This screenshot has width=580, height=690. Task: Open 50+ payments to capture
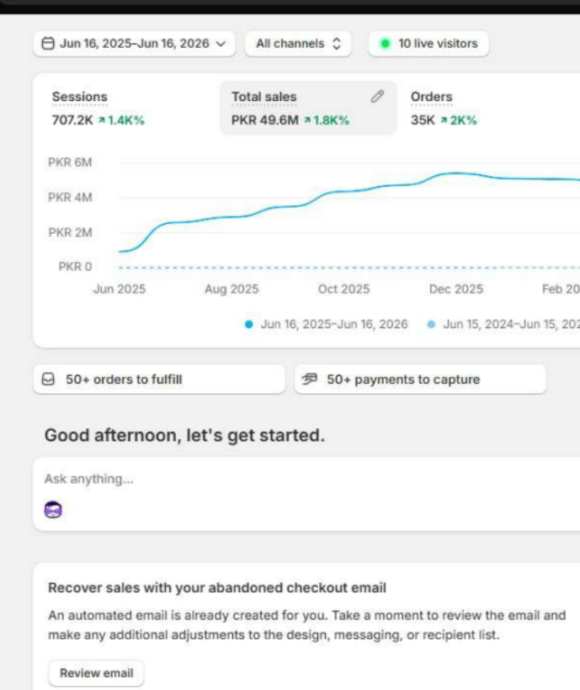pos(420,379)
